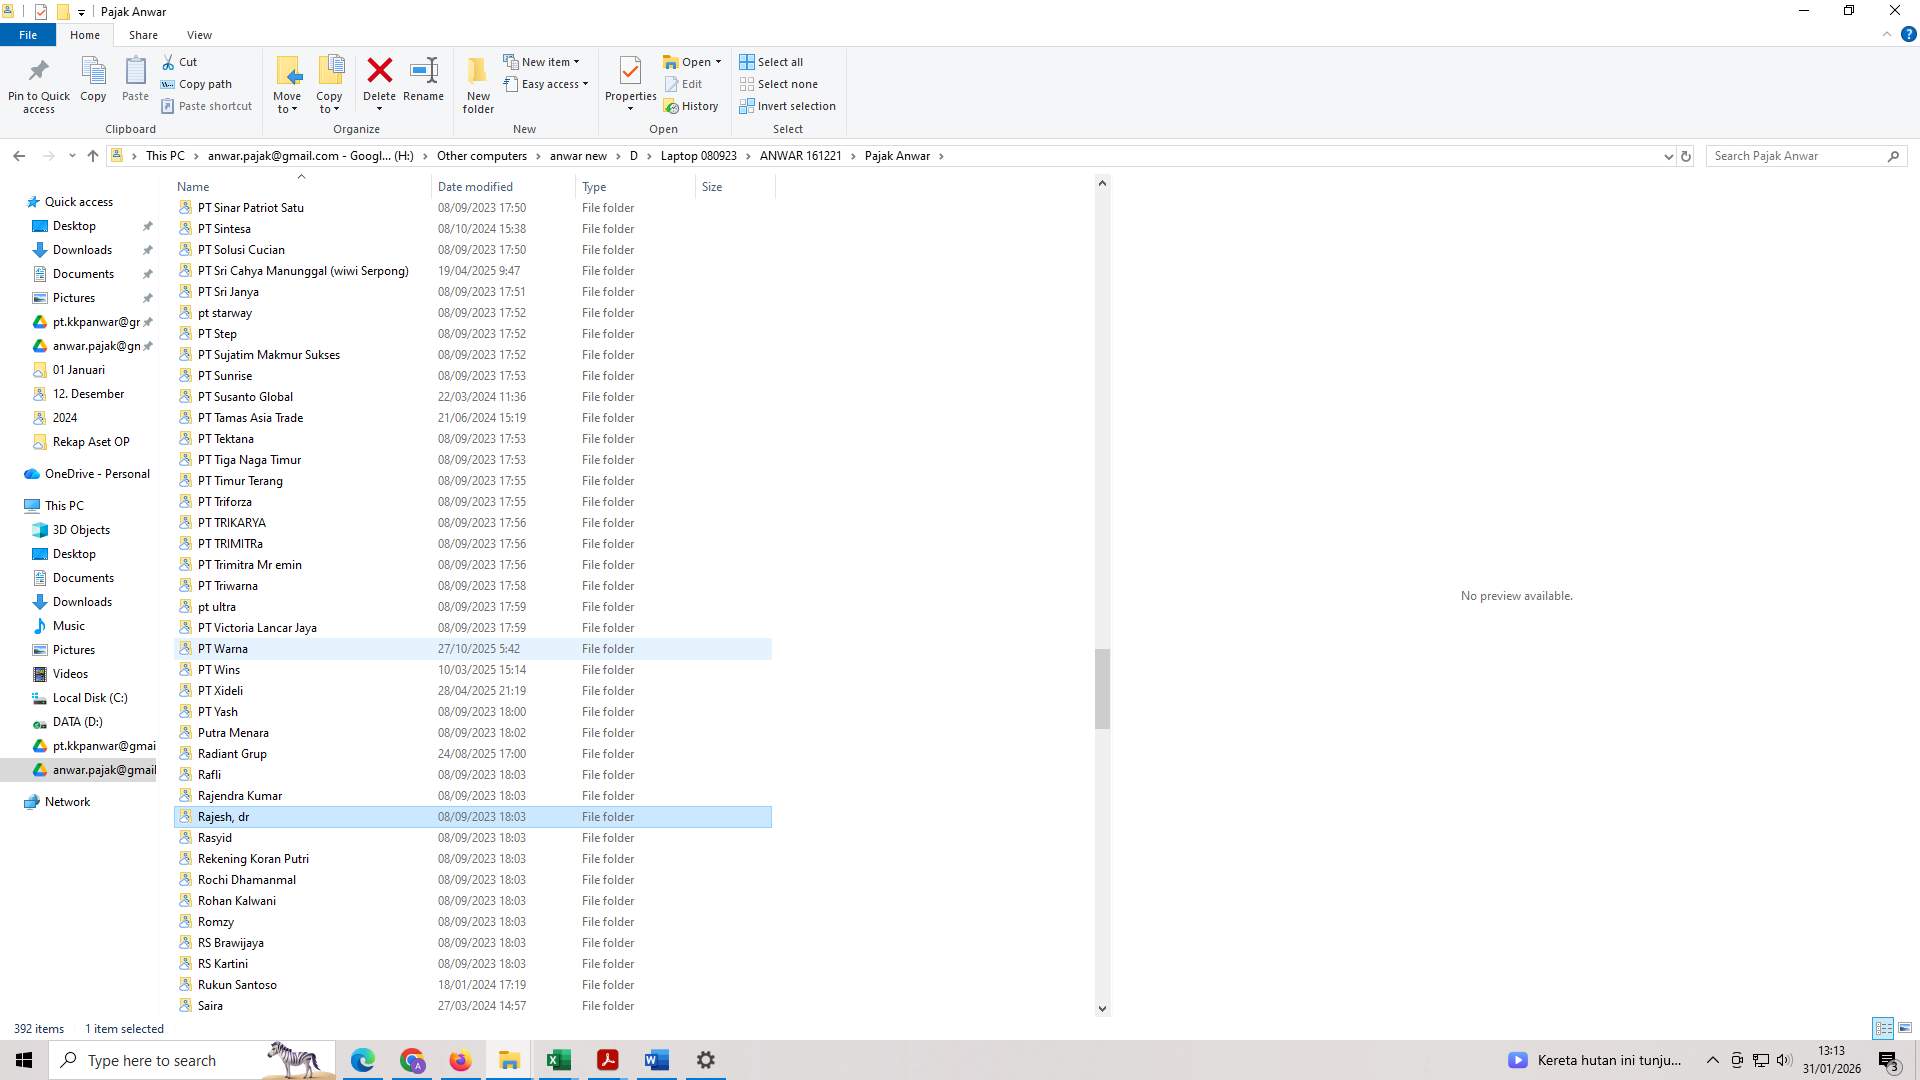Click the Pin to Quick access icon
Viewport: 1920px width, 1080px height.
pos(38,80)
